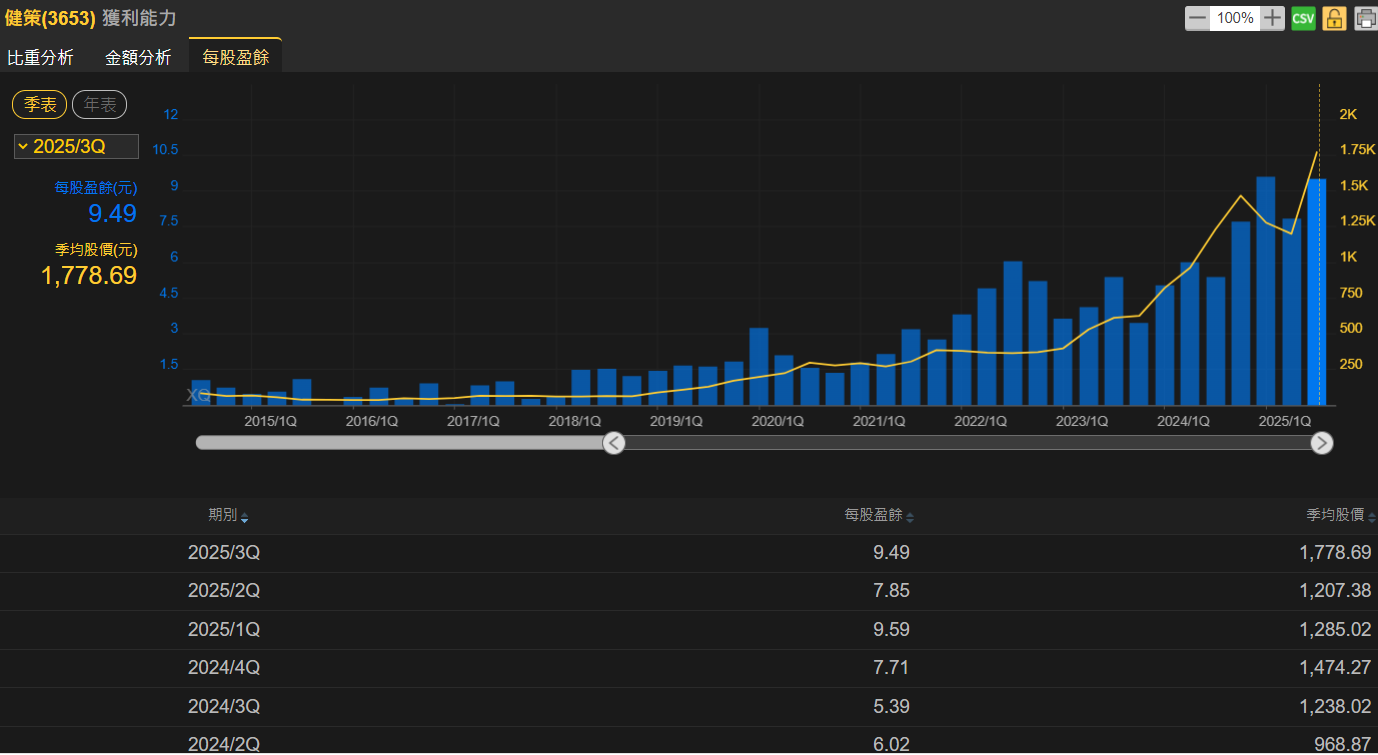Click the 2023/1Q label on chart axis
This screenshot has width=1378, height=755.
tap(1082, 421)
